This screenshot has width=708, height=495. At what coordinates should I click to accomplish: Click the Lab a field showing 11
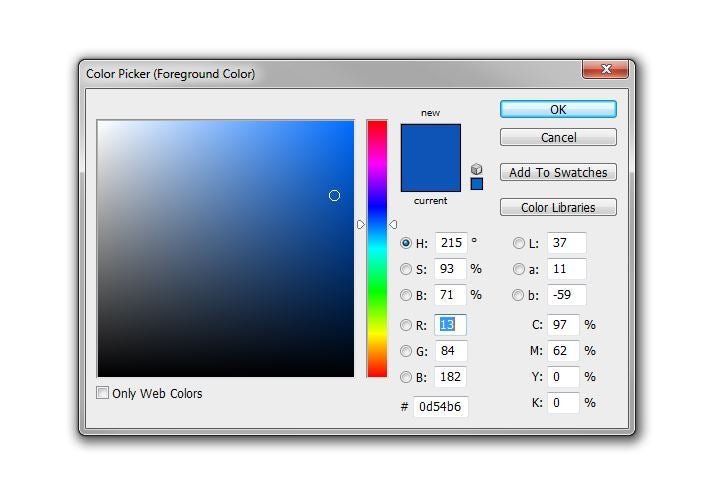pos(567,269)
